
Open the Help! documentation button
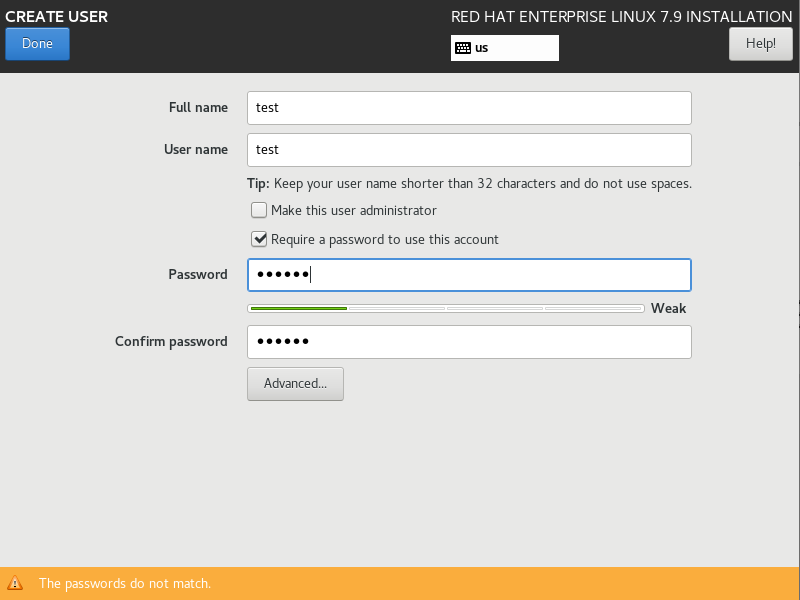pos(761,44)
